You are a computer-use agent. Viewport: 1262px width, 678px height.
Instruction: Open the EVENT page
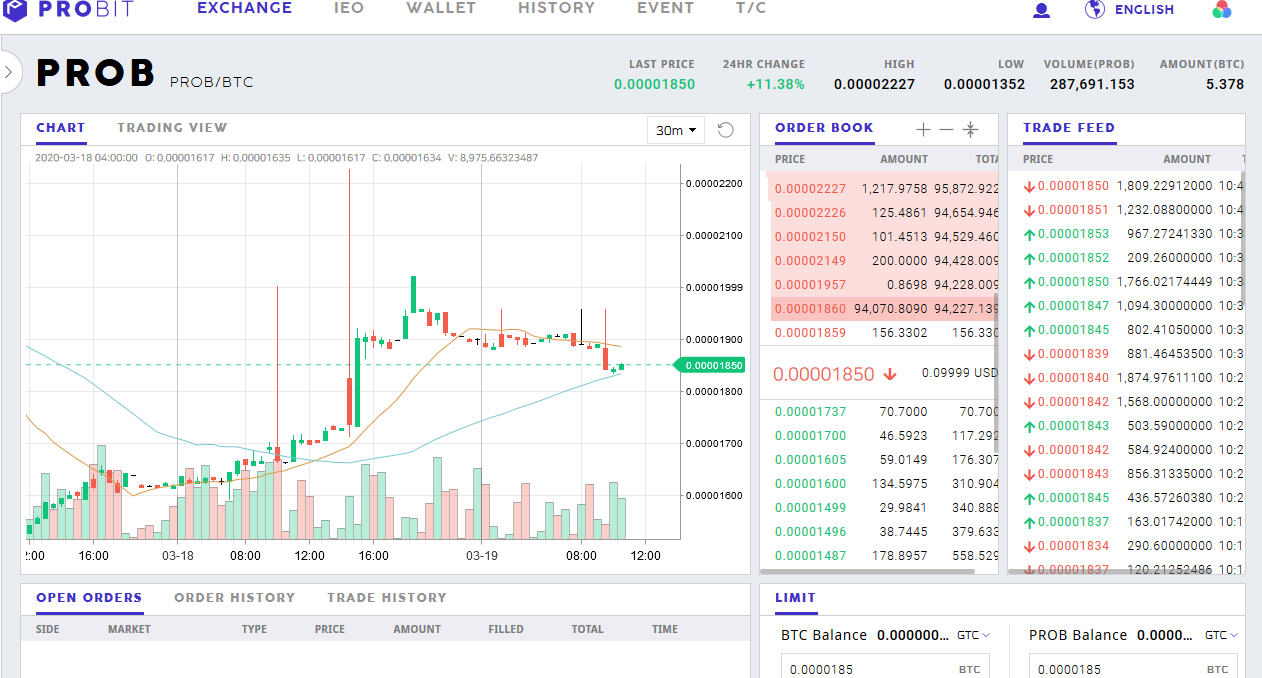pos(665,8)
